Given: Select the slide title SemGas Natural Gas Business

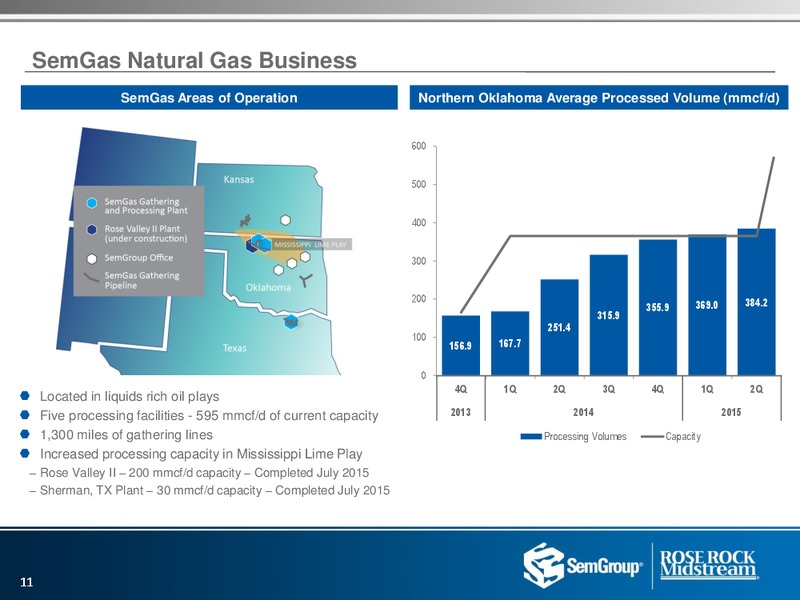Looking at the screenshot, I should coord(194,60).
